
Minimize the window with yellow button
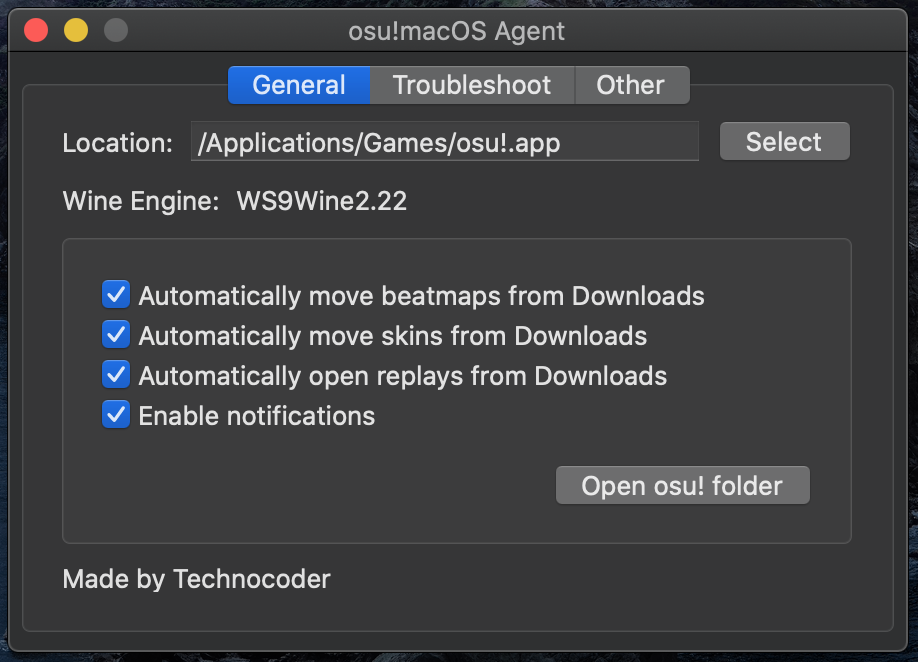[x=76, y=30]
